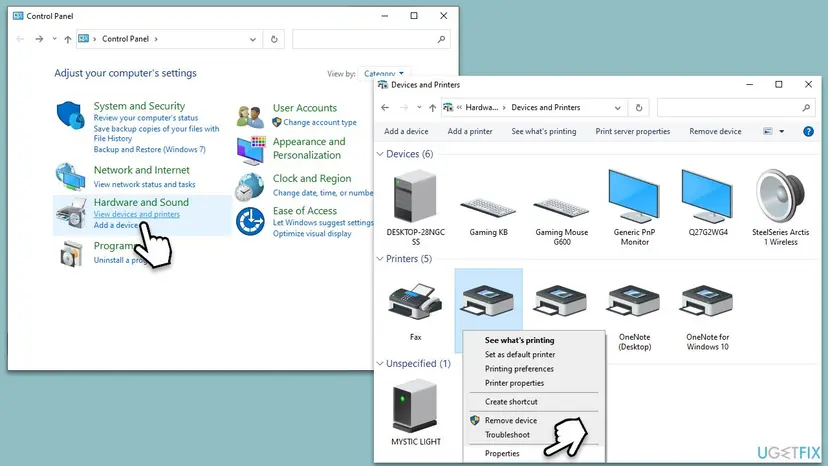
Task: Open View devices and printers link
Action: [x=137, y=215]
